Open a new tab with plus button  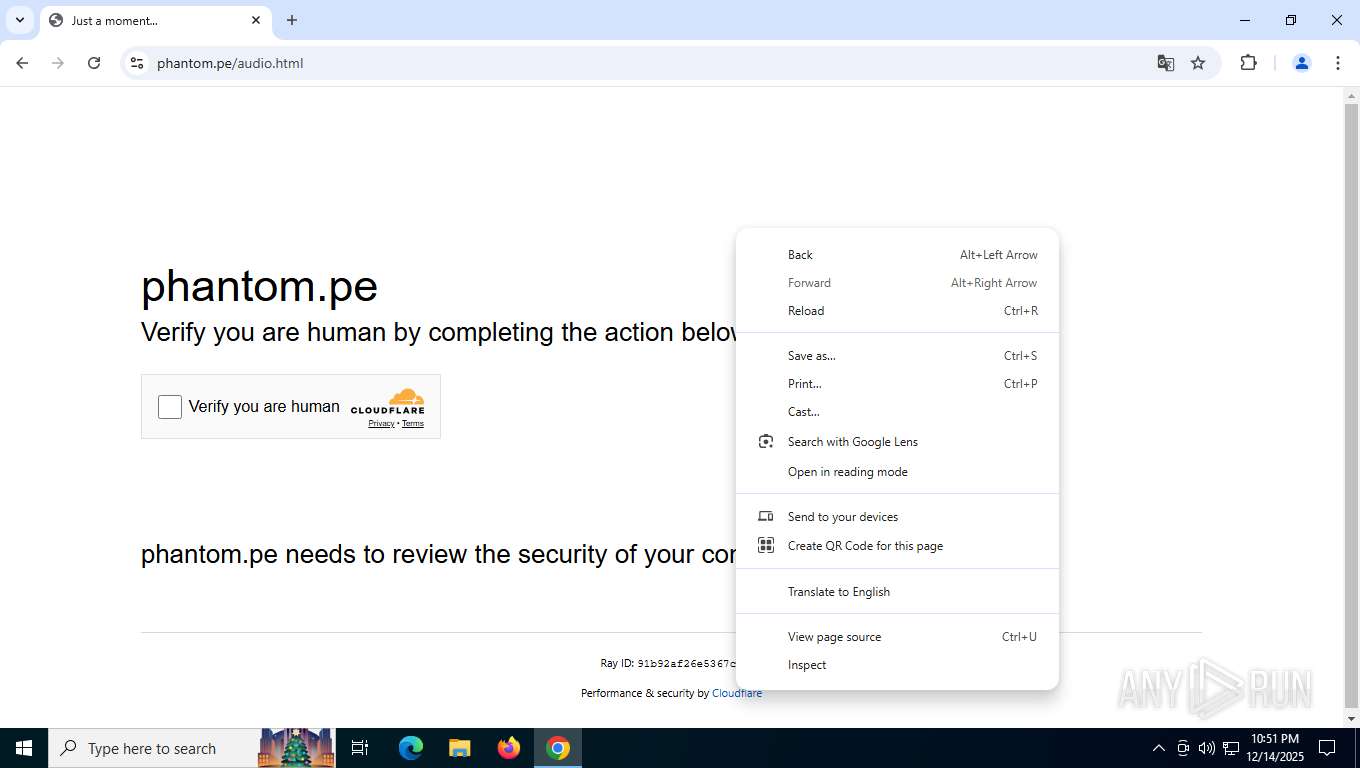click(292, 20)
